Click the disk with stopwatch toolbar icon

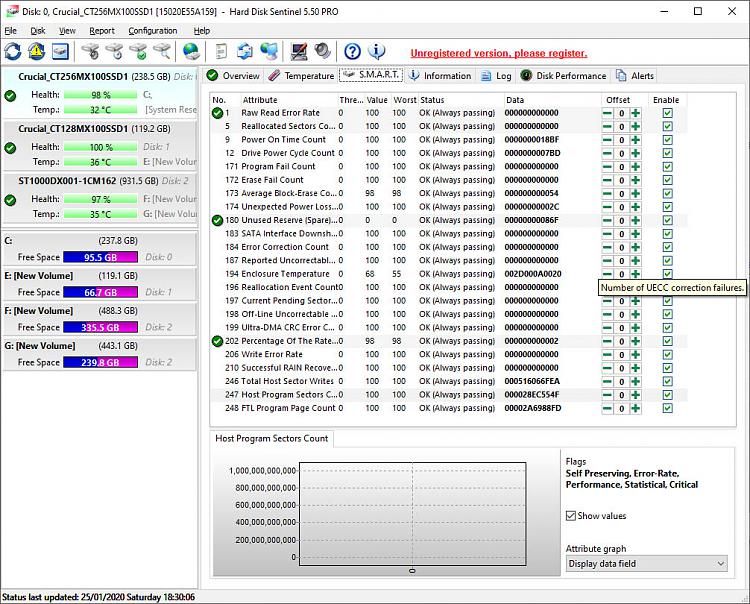pyautogui.click(x=114, y=51)
